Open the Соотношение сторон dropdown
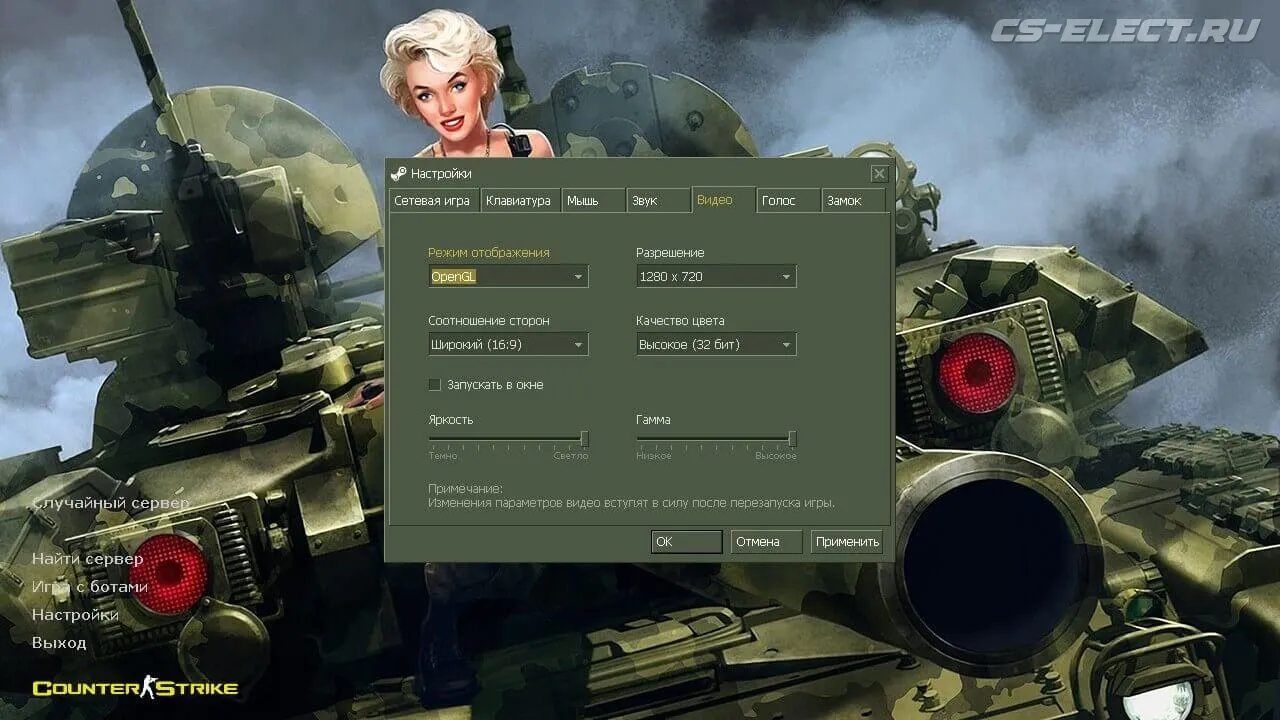This screenshot has width=1280, height=720. point(508,344)
